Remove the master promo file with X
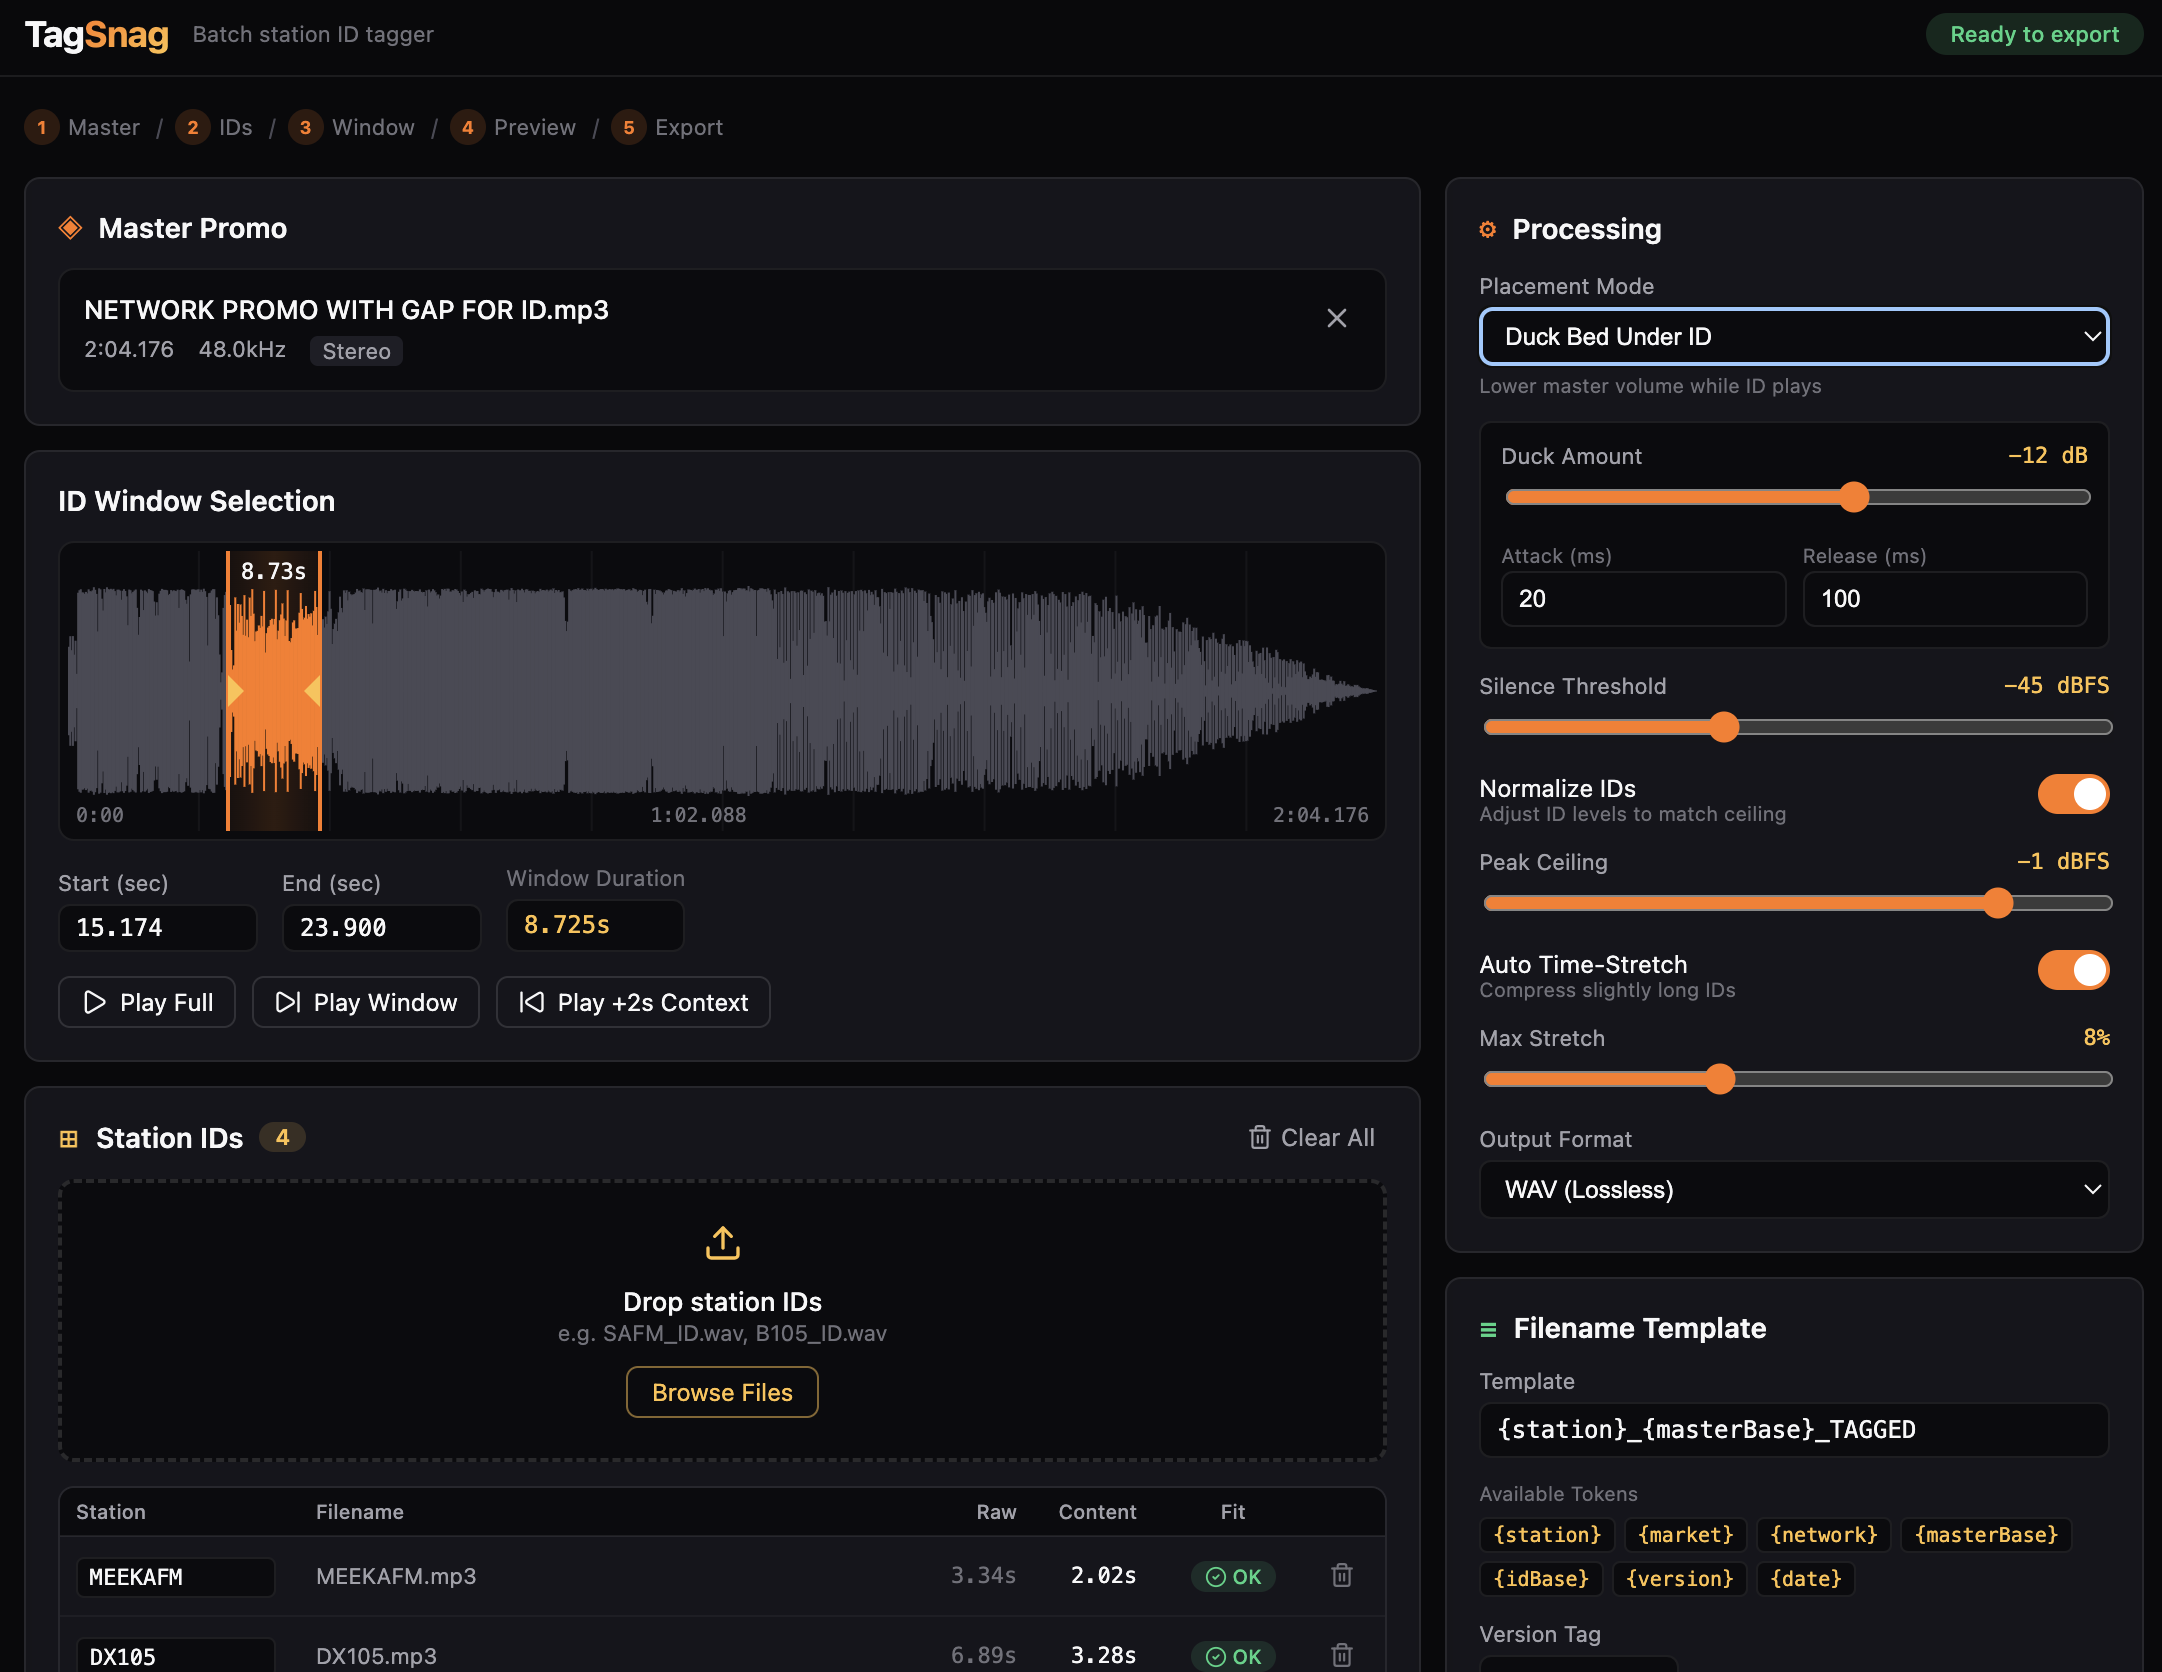This screenshot has height=1672, width=2162. [1336, 318]
